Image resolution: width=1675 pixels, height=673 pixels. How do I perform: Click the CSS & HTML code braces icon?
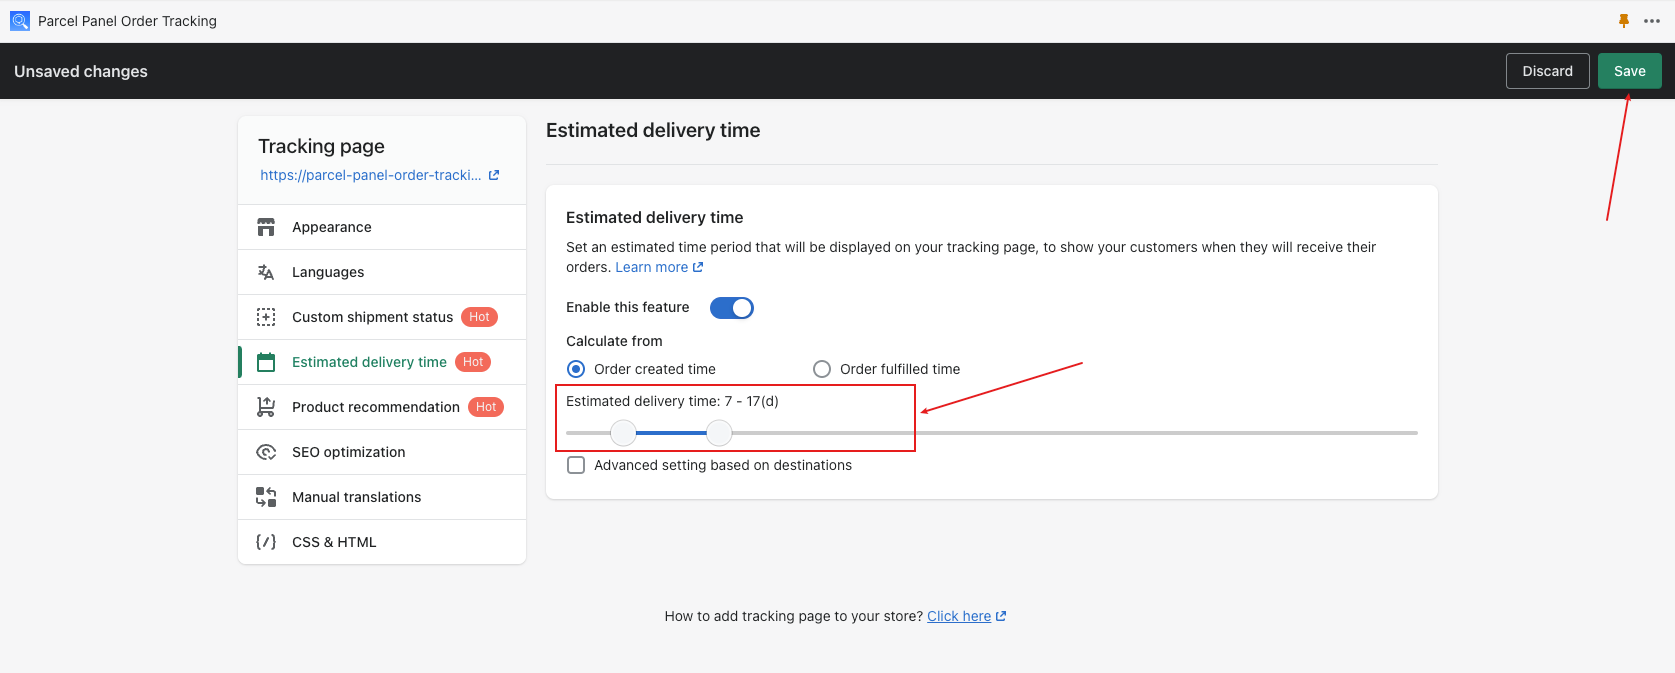[x=266, y=542]
